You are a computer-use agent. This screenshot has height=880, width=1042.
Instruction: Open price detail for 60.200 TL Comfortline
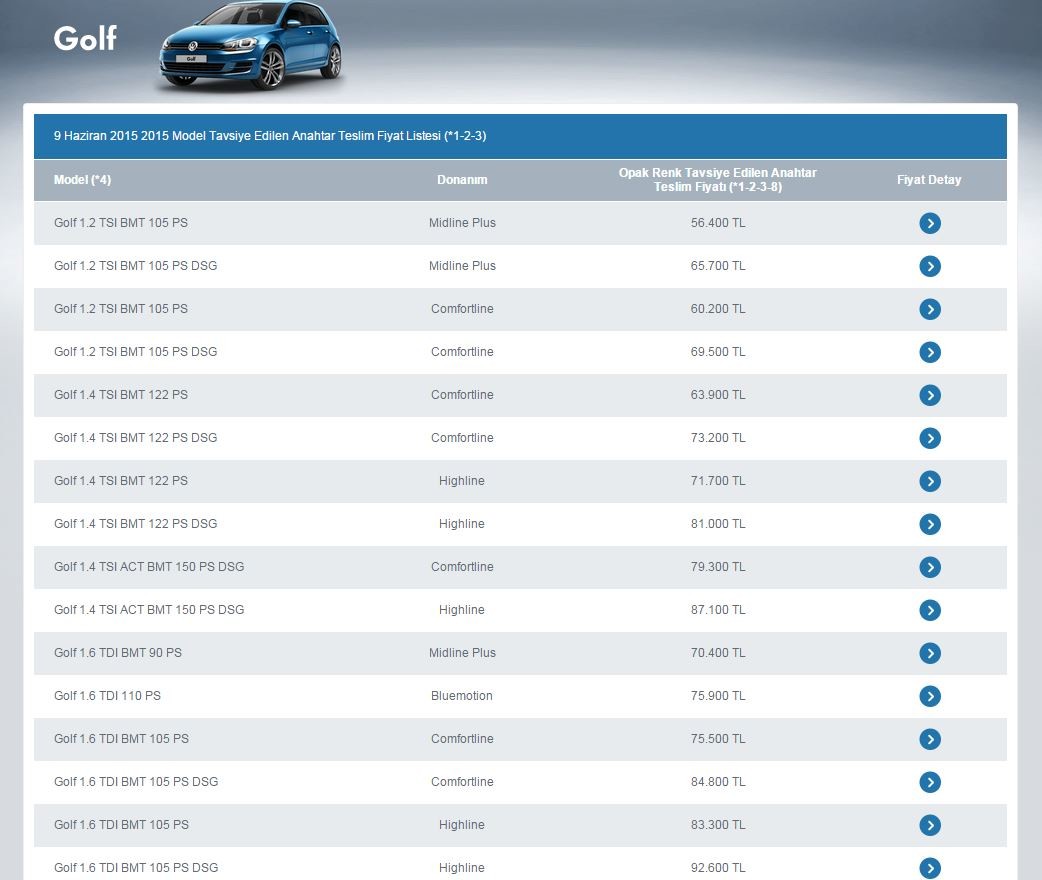(930, 309)
